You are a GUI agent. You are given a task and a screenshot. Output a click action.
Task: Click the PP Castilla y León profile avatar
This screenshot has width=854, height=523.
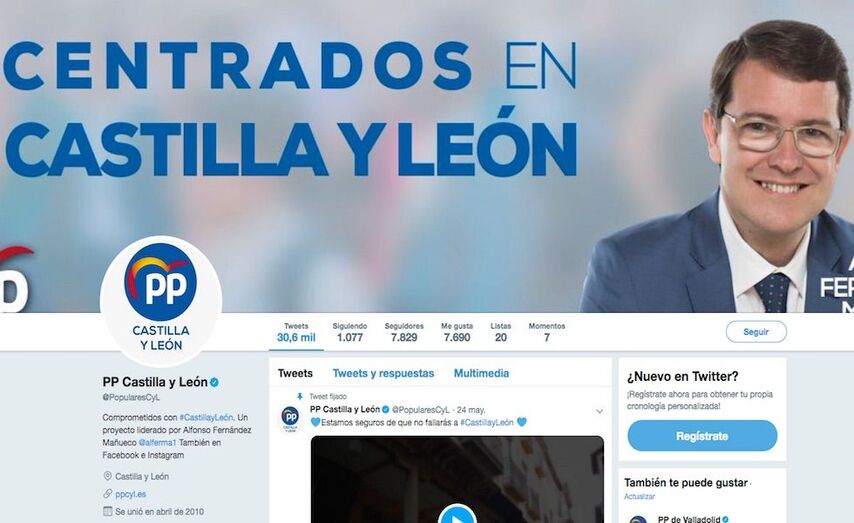tap(161, 301)
